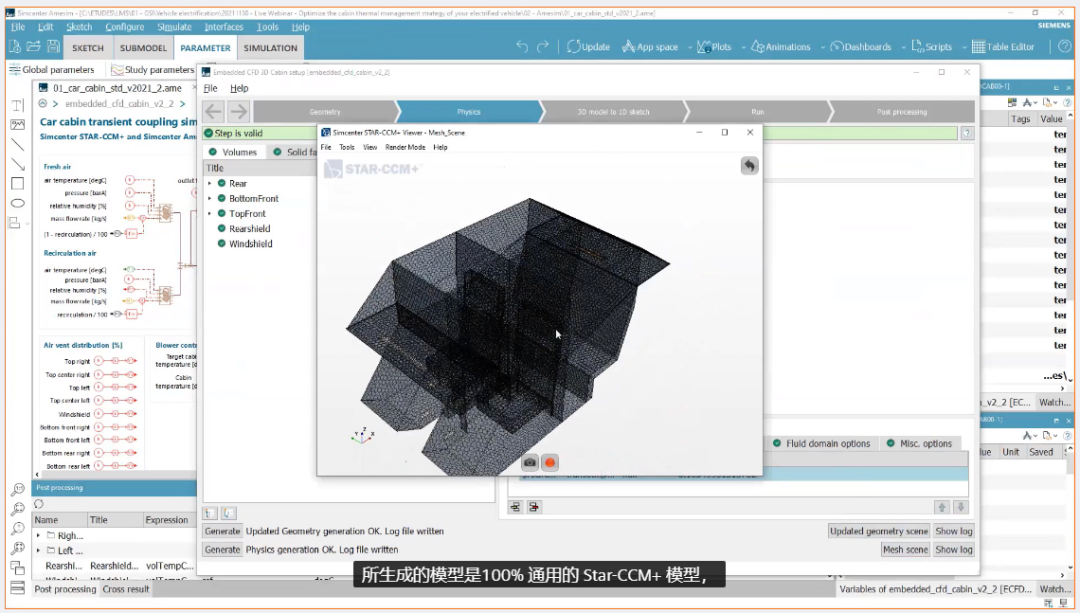1080x613 pixels.
Task: Click the Mesh scene button
Action: coord(905,550)
